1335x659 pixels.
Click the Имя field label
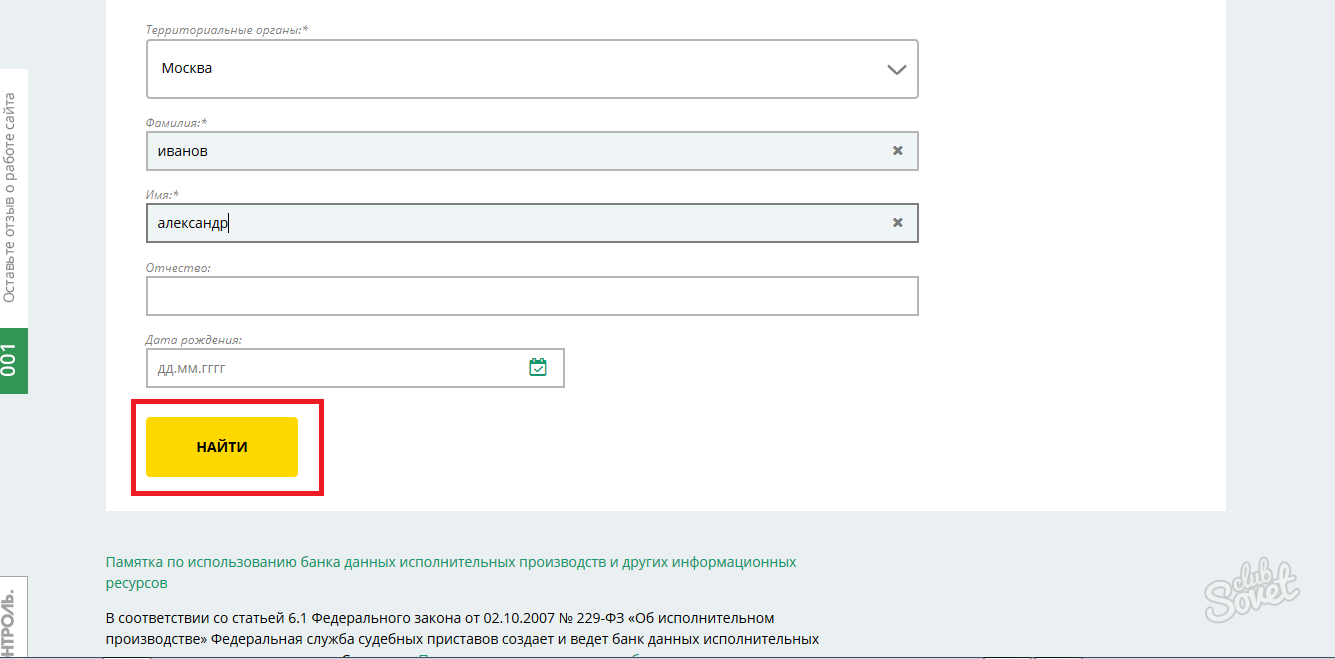(162, 195)
